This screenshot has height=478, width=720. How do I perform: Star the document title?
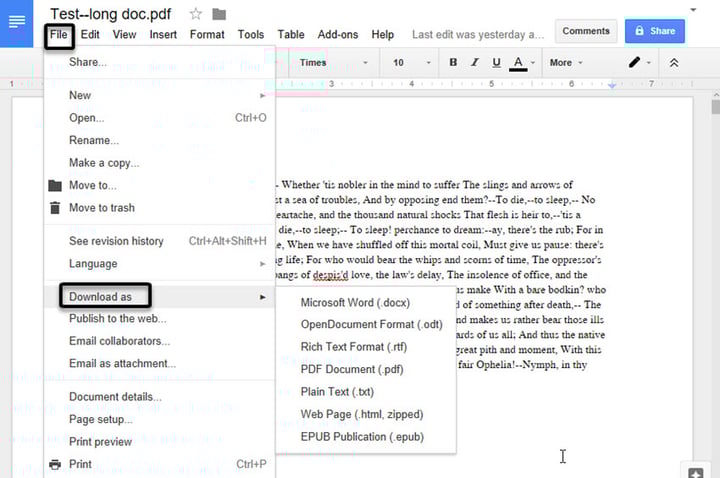pos(196,14)
